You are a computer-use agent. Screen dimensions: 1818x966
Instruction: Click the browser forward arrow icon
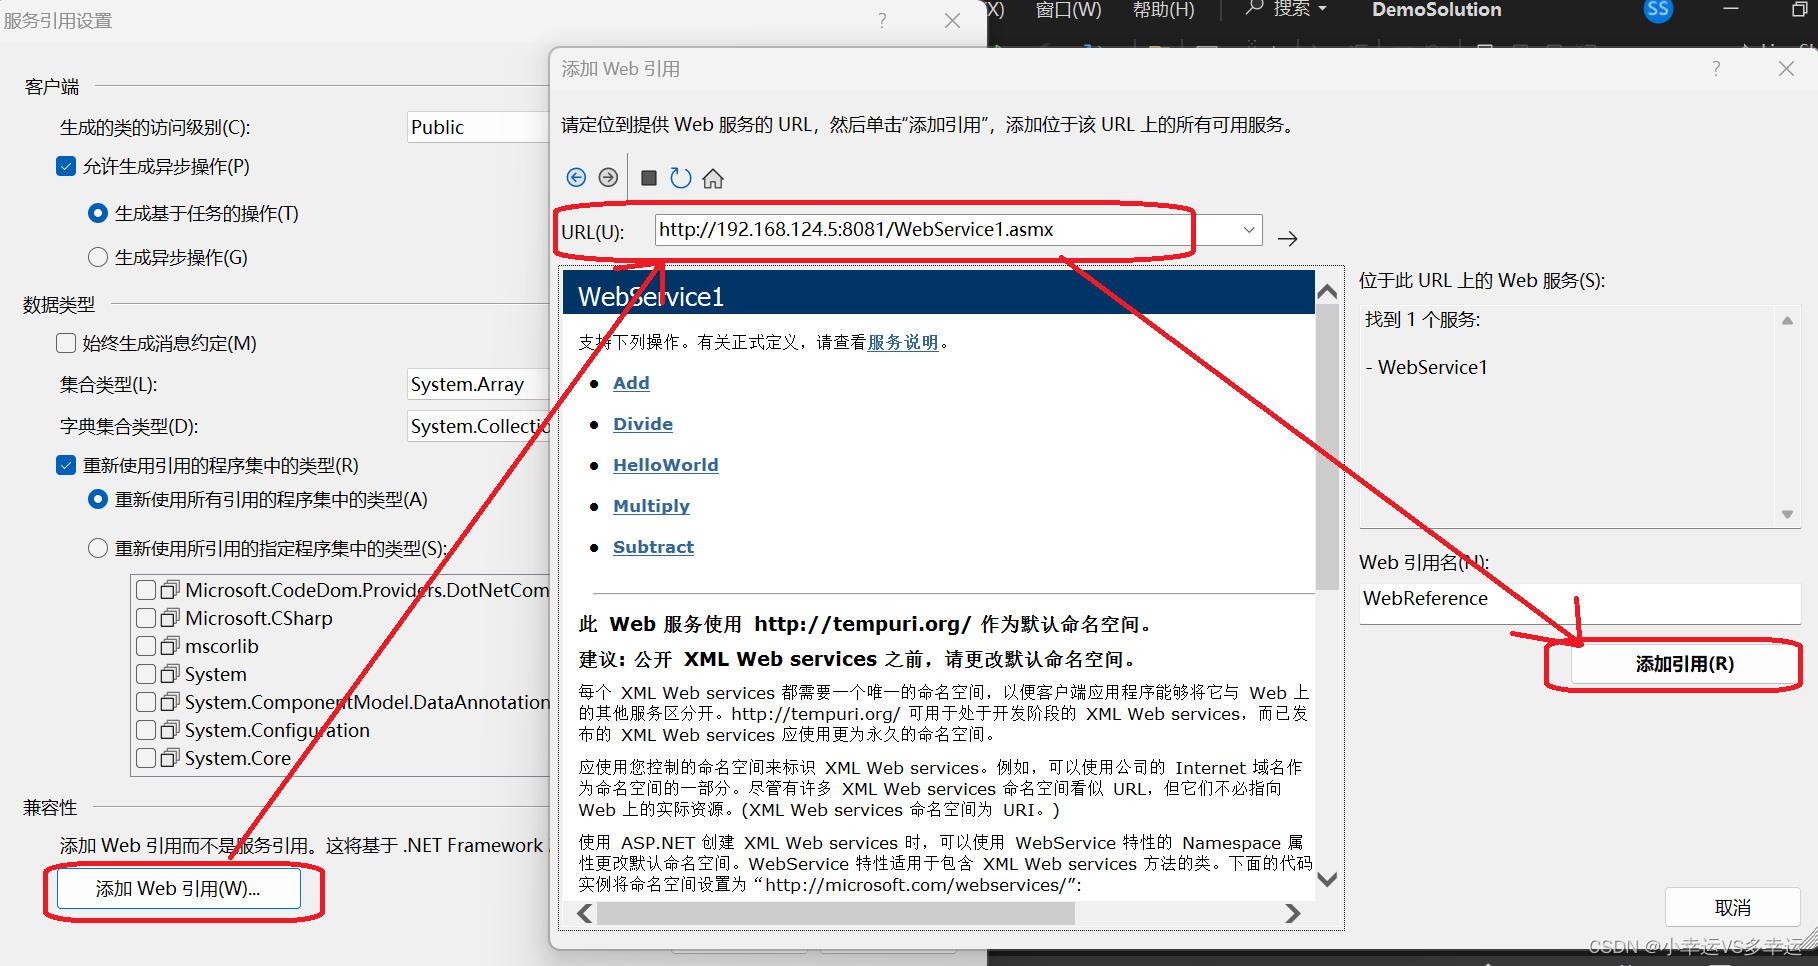[608, 177]
